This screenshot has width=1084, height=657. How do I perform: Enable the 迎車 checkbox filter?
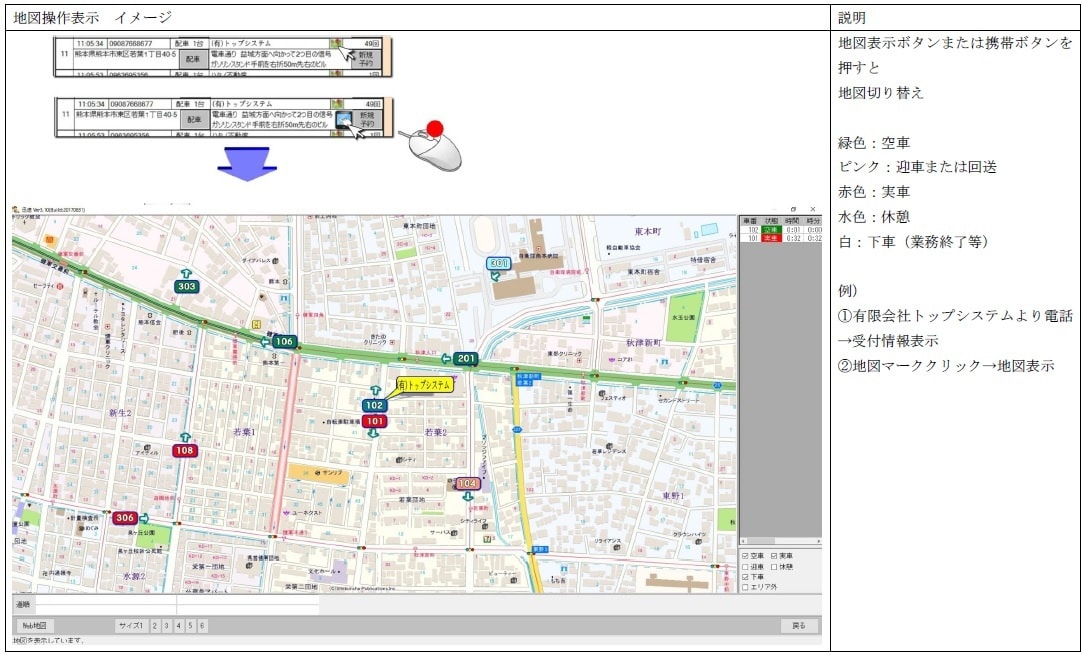pos(745,567)
